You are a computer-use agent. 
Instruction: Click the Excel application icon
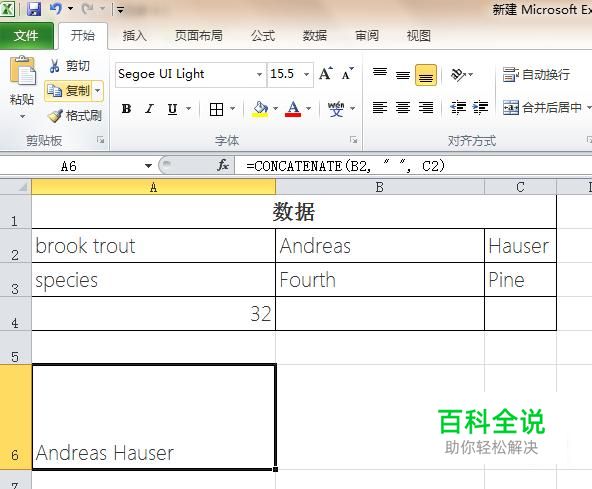[x=7, y=8]
